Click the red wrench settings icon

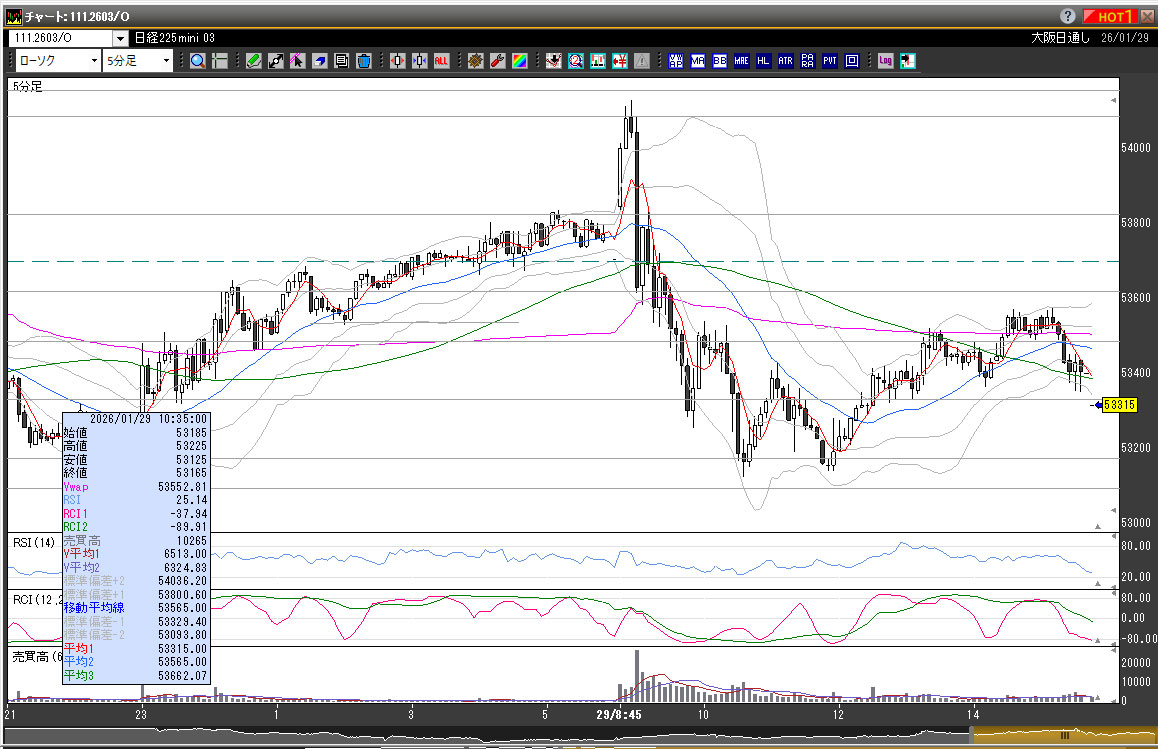click(x=497, y=61)
